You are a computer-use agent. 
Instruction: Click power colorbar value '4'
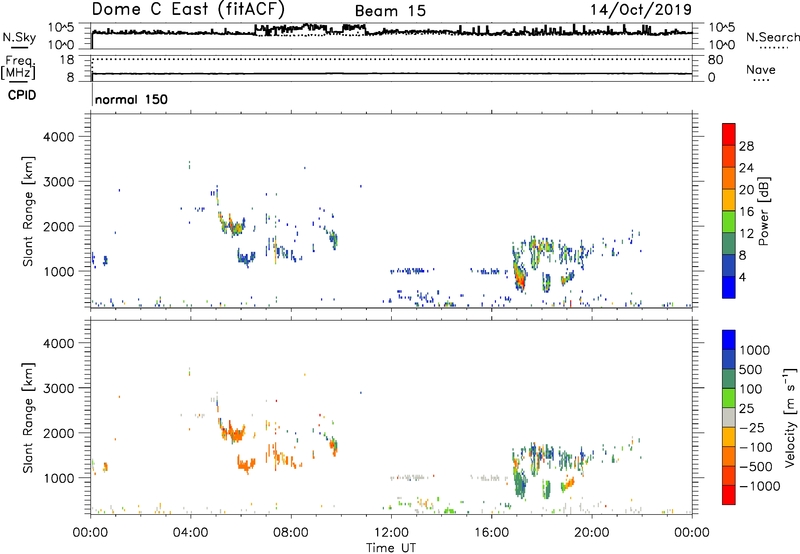tap(742, 277)
